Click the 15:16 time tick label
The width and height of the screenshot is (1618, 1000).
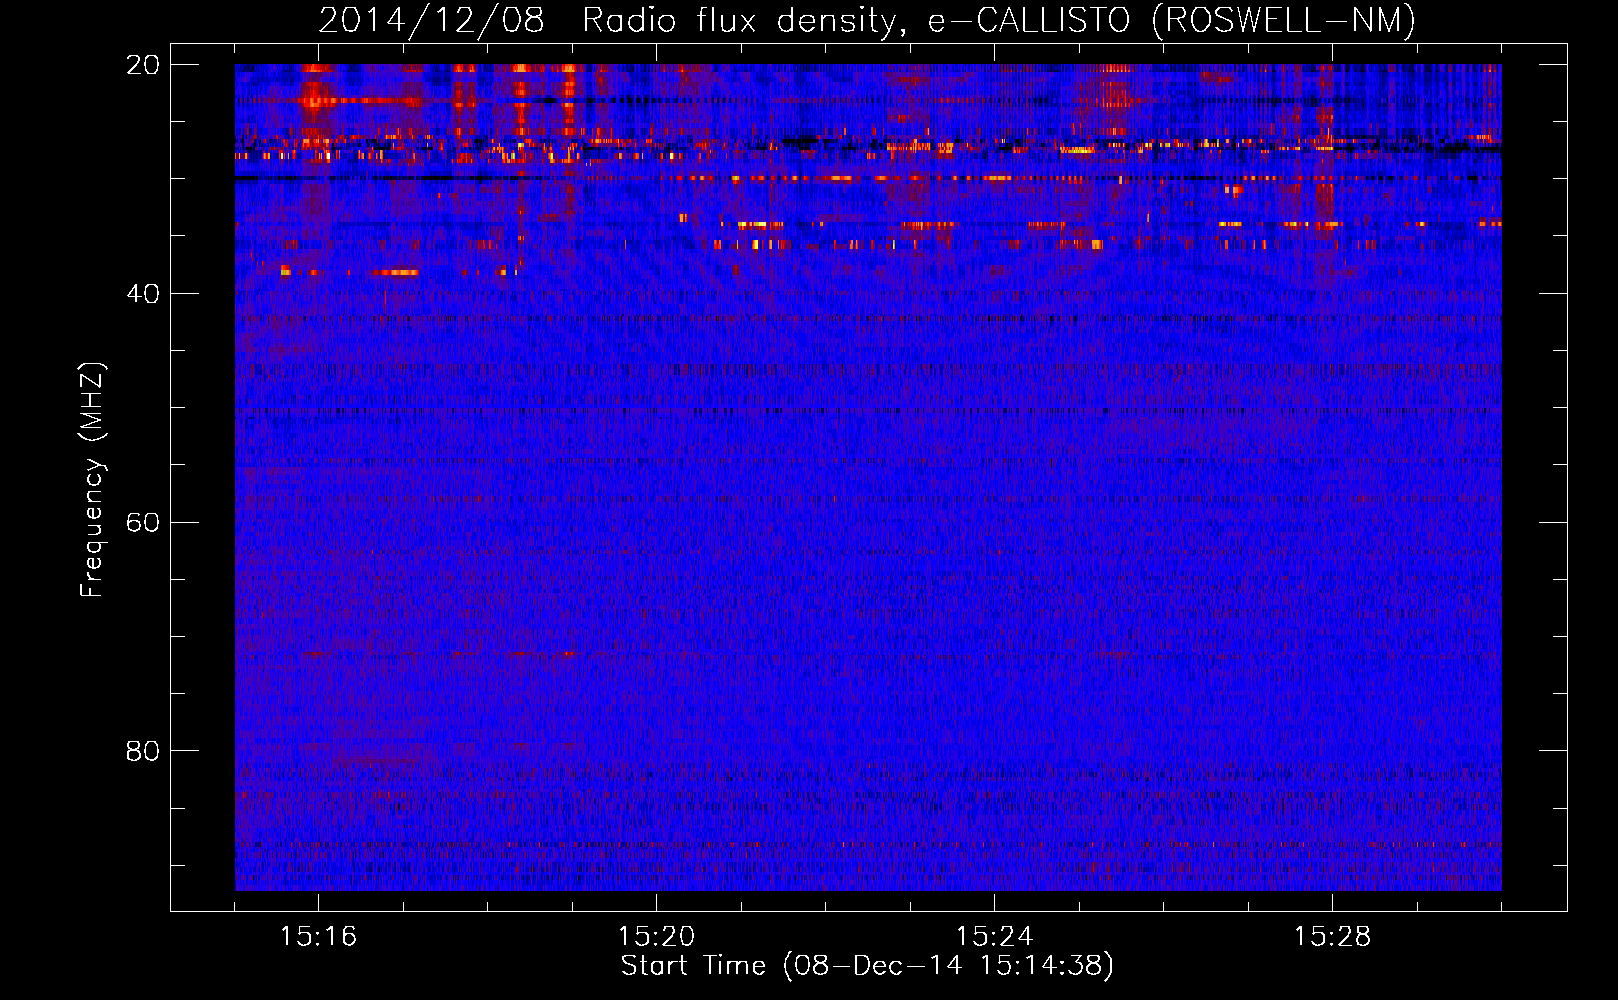[x=318, y=936]
